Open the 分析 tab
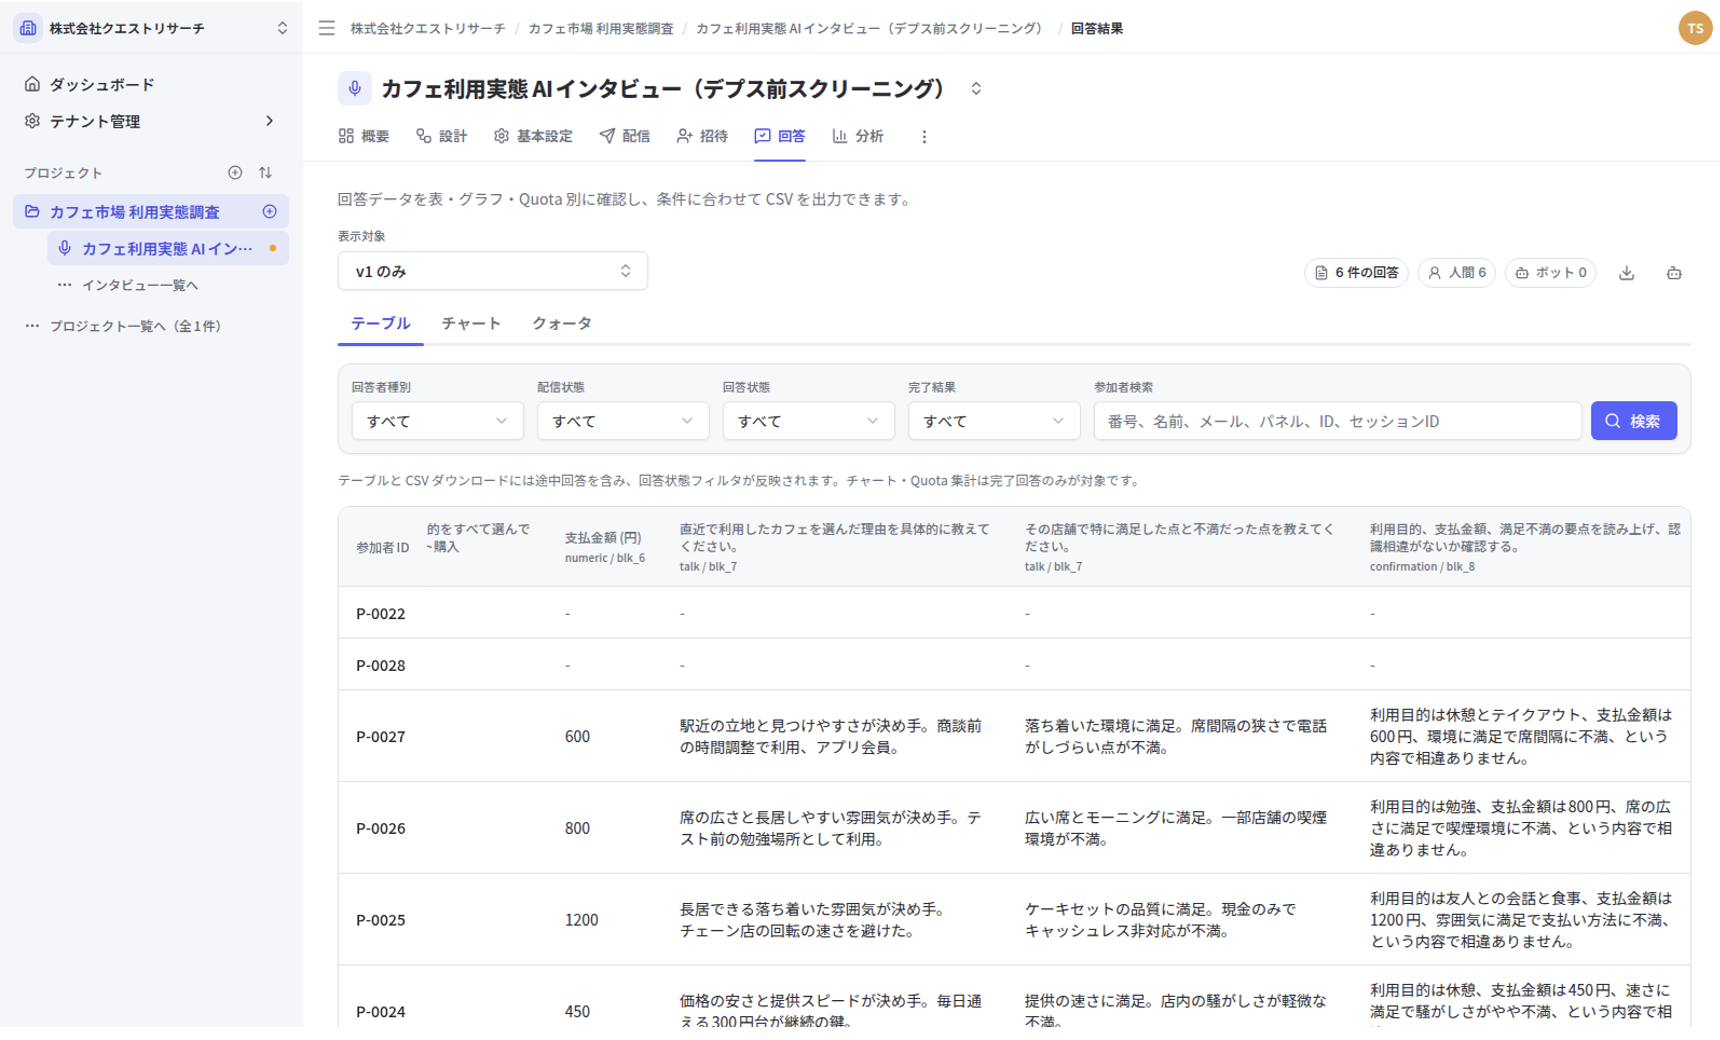1720x1040 pixels. click(x=858, y=136)
